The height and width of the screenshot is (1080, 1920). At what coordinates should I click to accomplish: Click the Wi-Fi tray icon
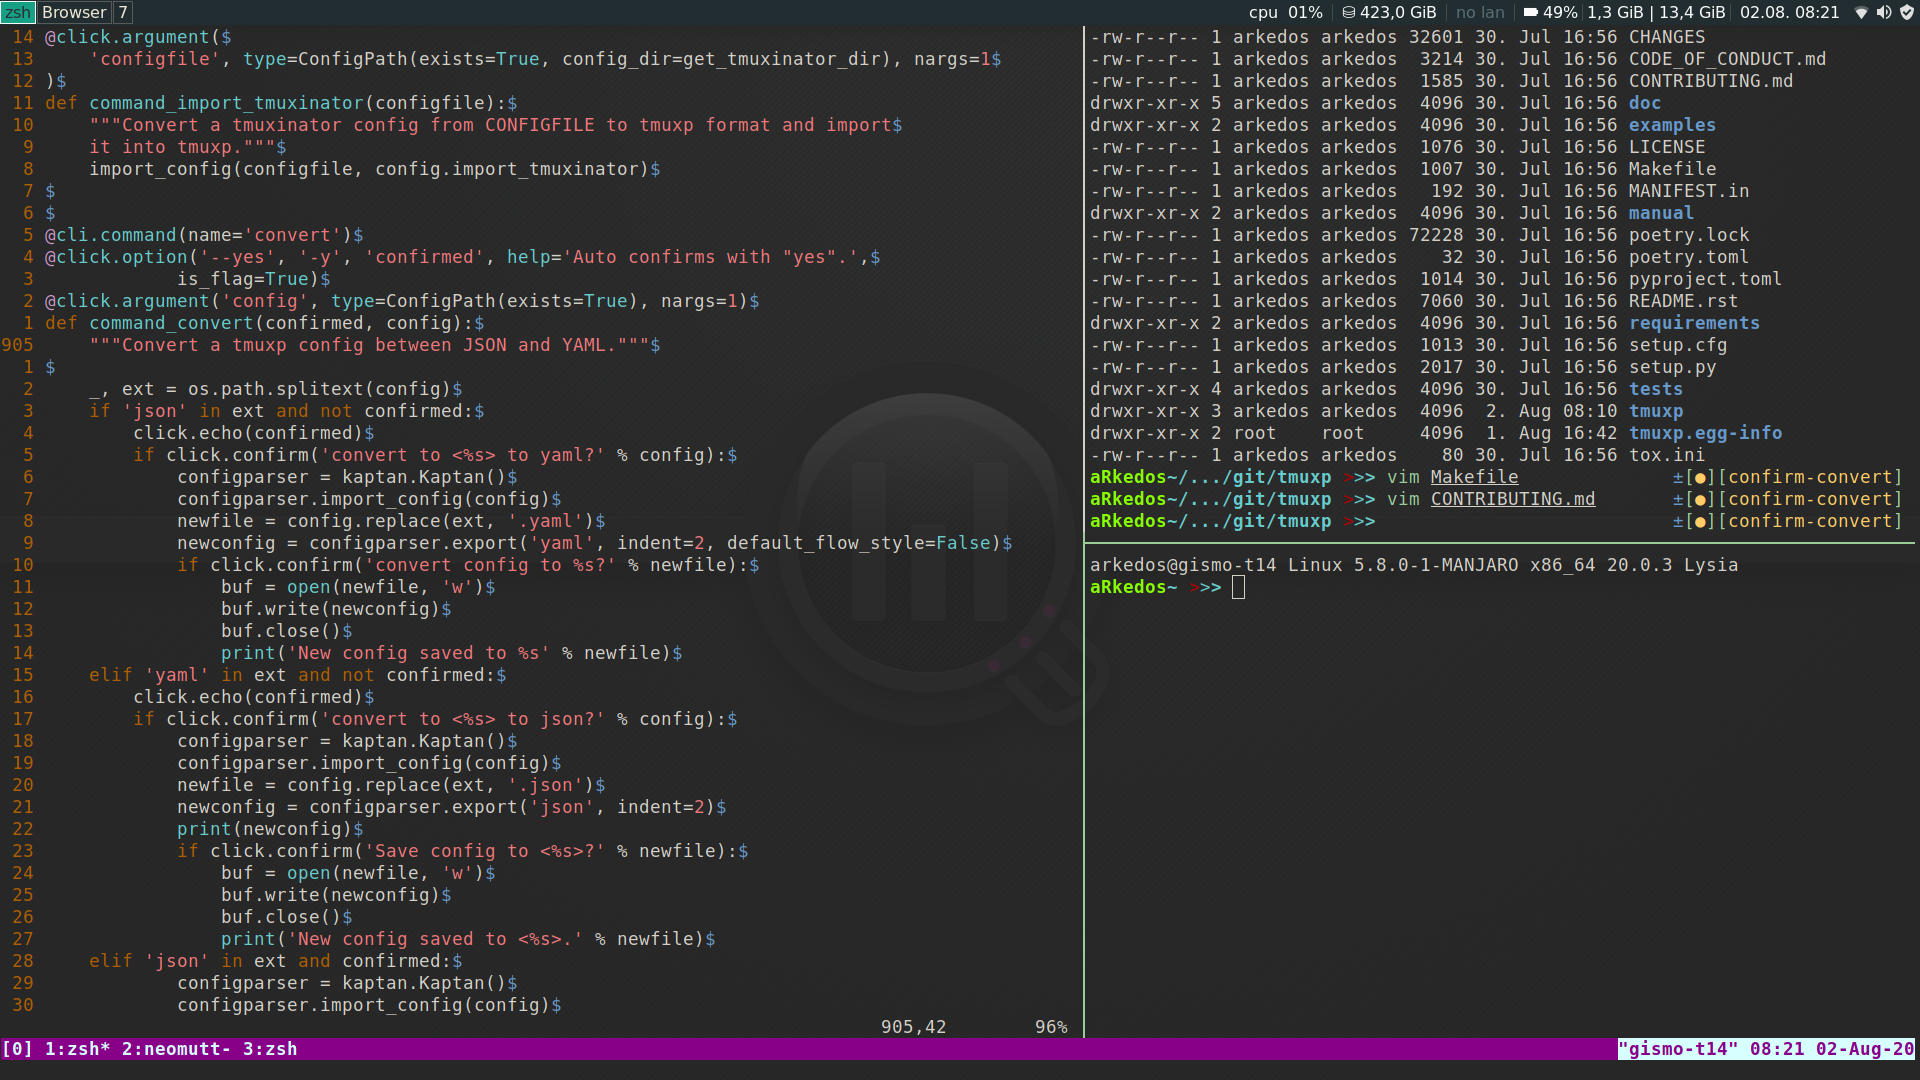click(x=1861, y=13)
